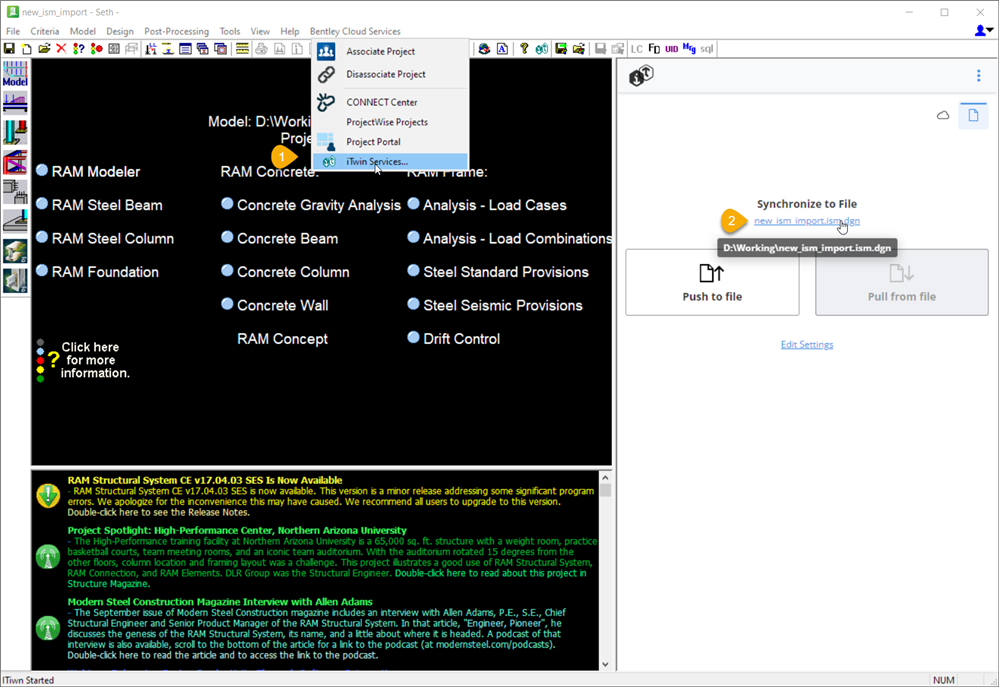The image size is (999, 687).
Task: Open the Tools menu
Action: pyautogui.click(x=230, y=31)
